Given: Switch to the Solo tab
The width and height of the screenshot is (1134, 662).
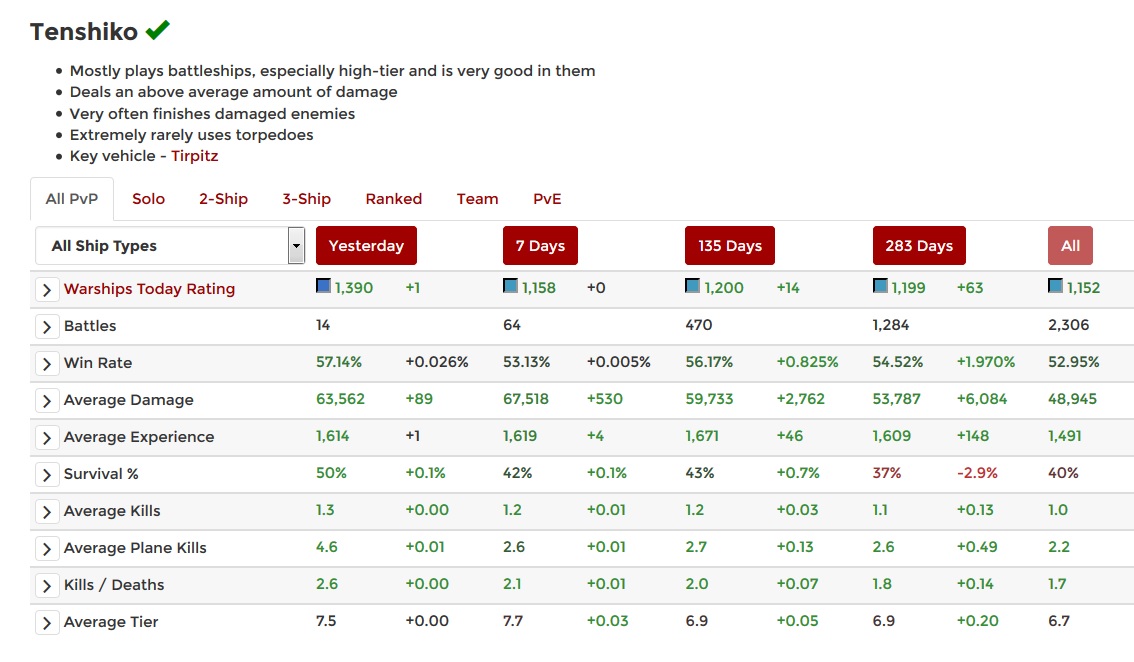Looking at the screenshot, I should coord(148,199).
